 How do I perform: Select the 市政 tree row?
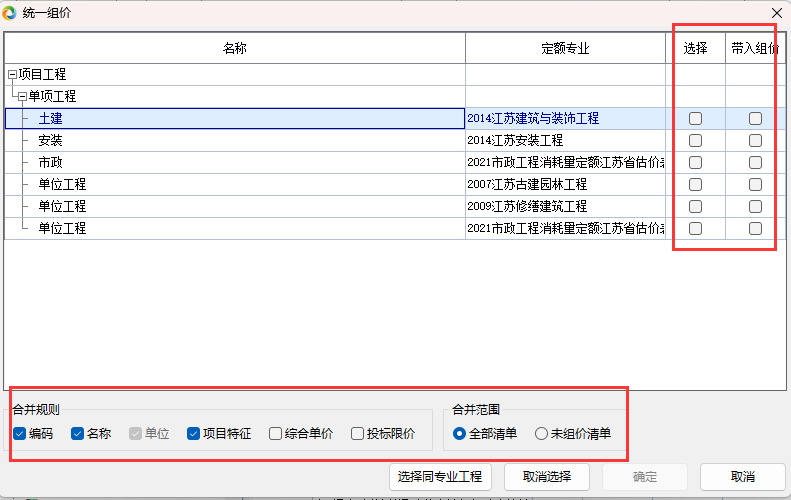point(50,163)
